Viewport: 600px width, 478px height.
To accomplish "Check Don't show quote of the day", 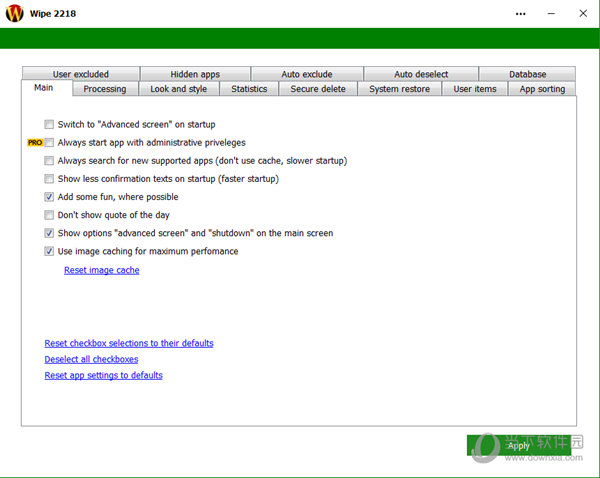I will (49, 215).
